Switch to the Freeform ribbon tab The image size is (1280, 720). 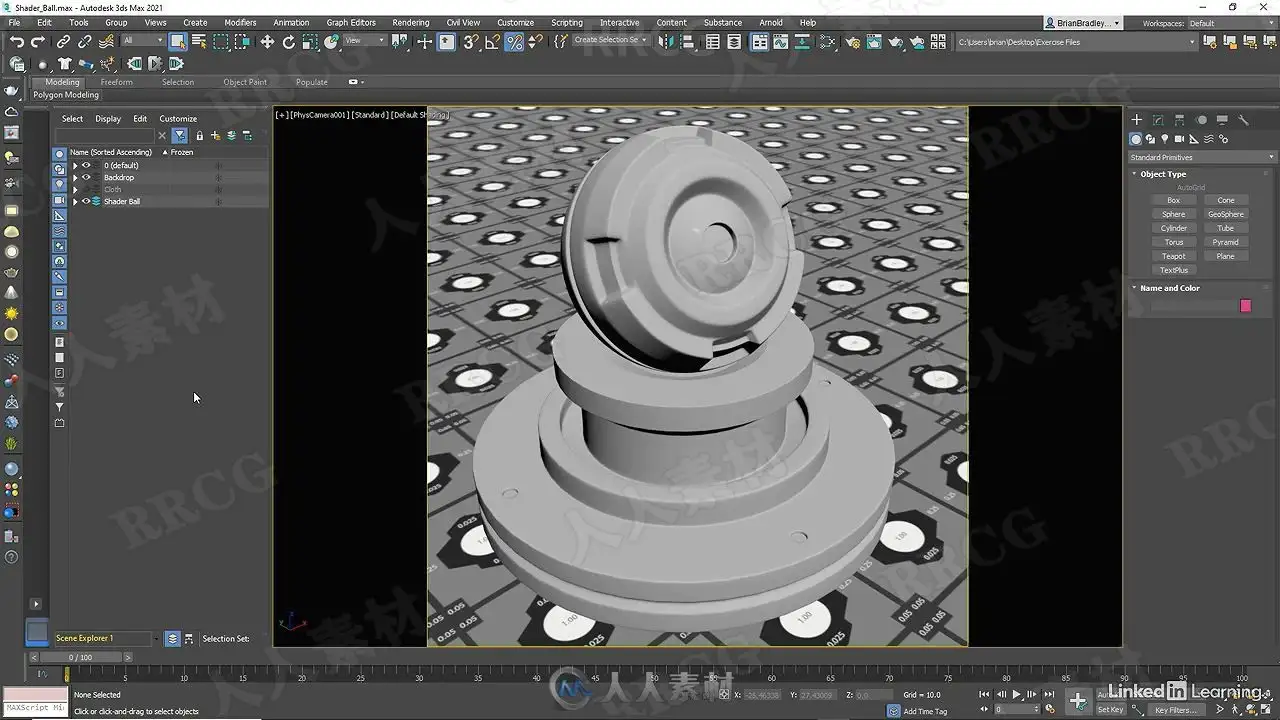pos(116,82)
